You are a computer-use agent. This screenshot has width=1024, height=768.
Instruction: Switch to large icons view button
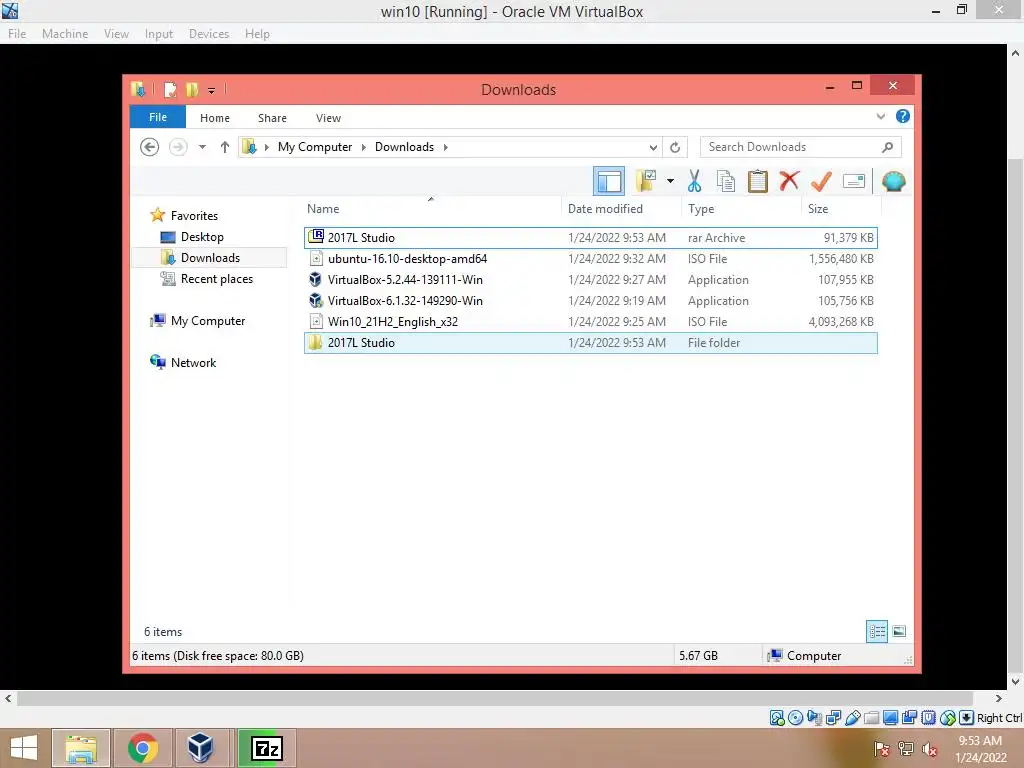[899, 632]
